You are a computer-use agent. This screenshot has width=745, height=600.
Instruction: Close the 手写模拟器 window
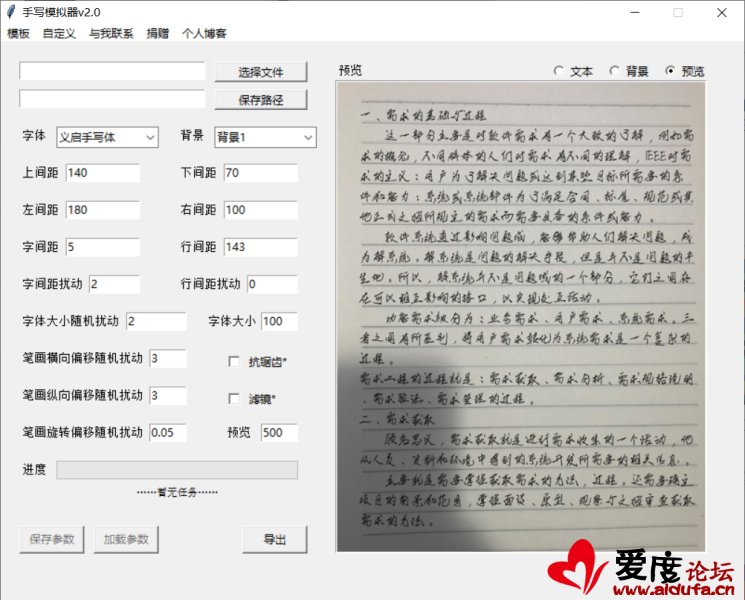722,12
